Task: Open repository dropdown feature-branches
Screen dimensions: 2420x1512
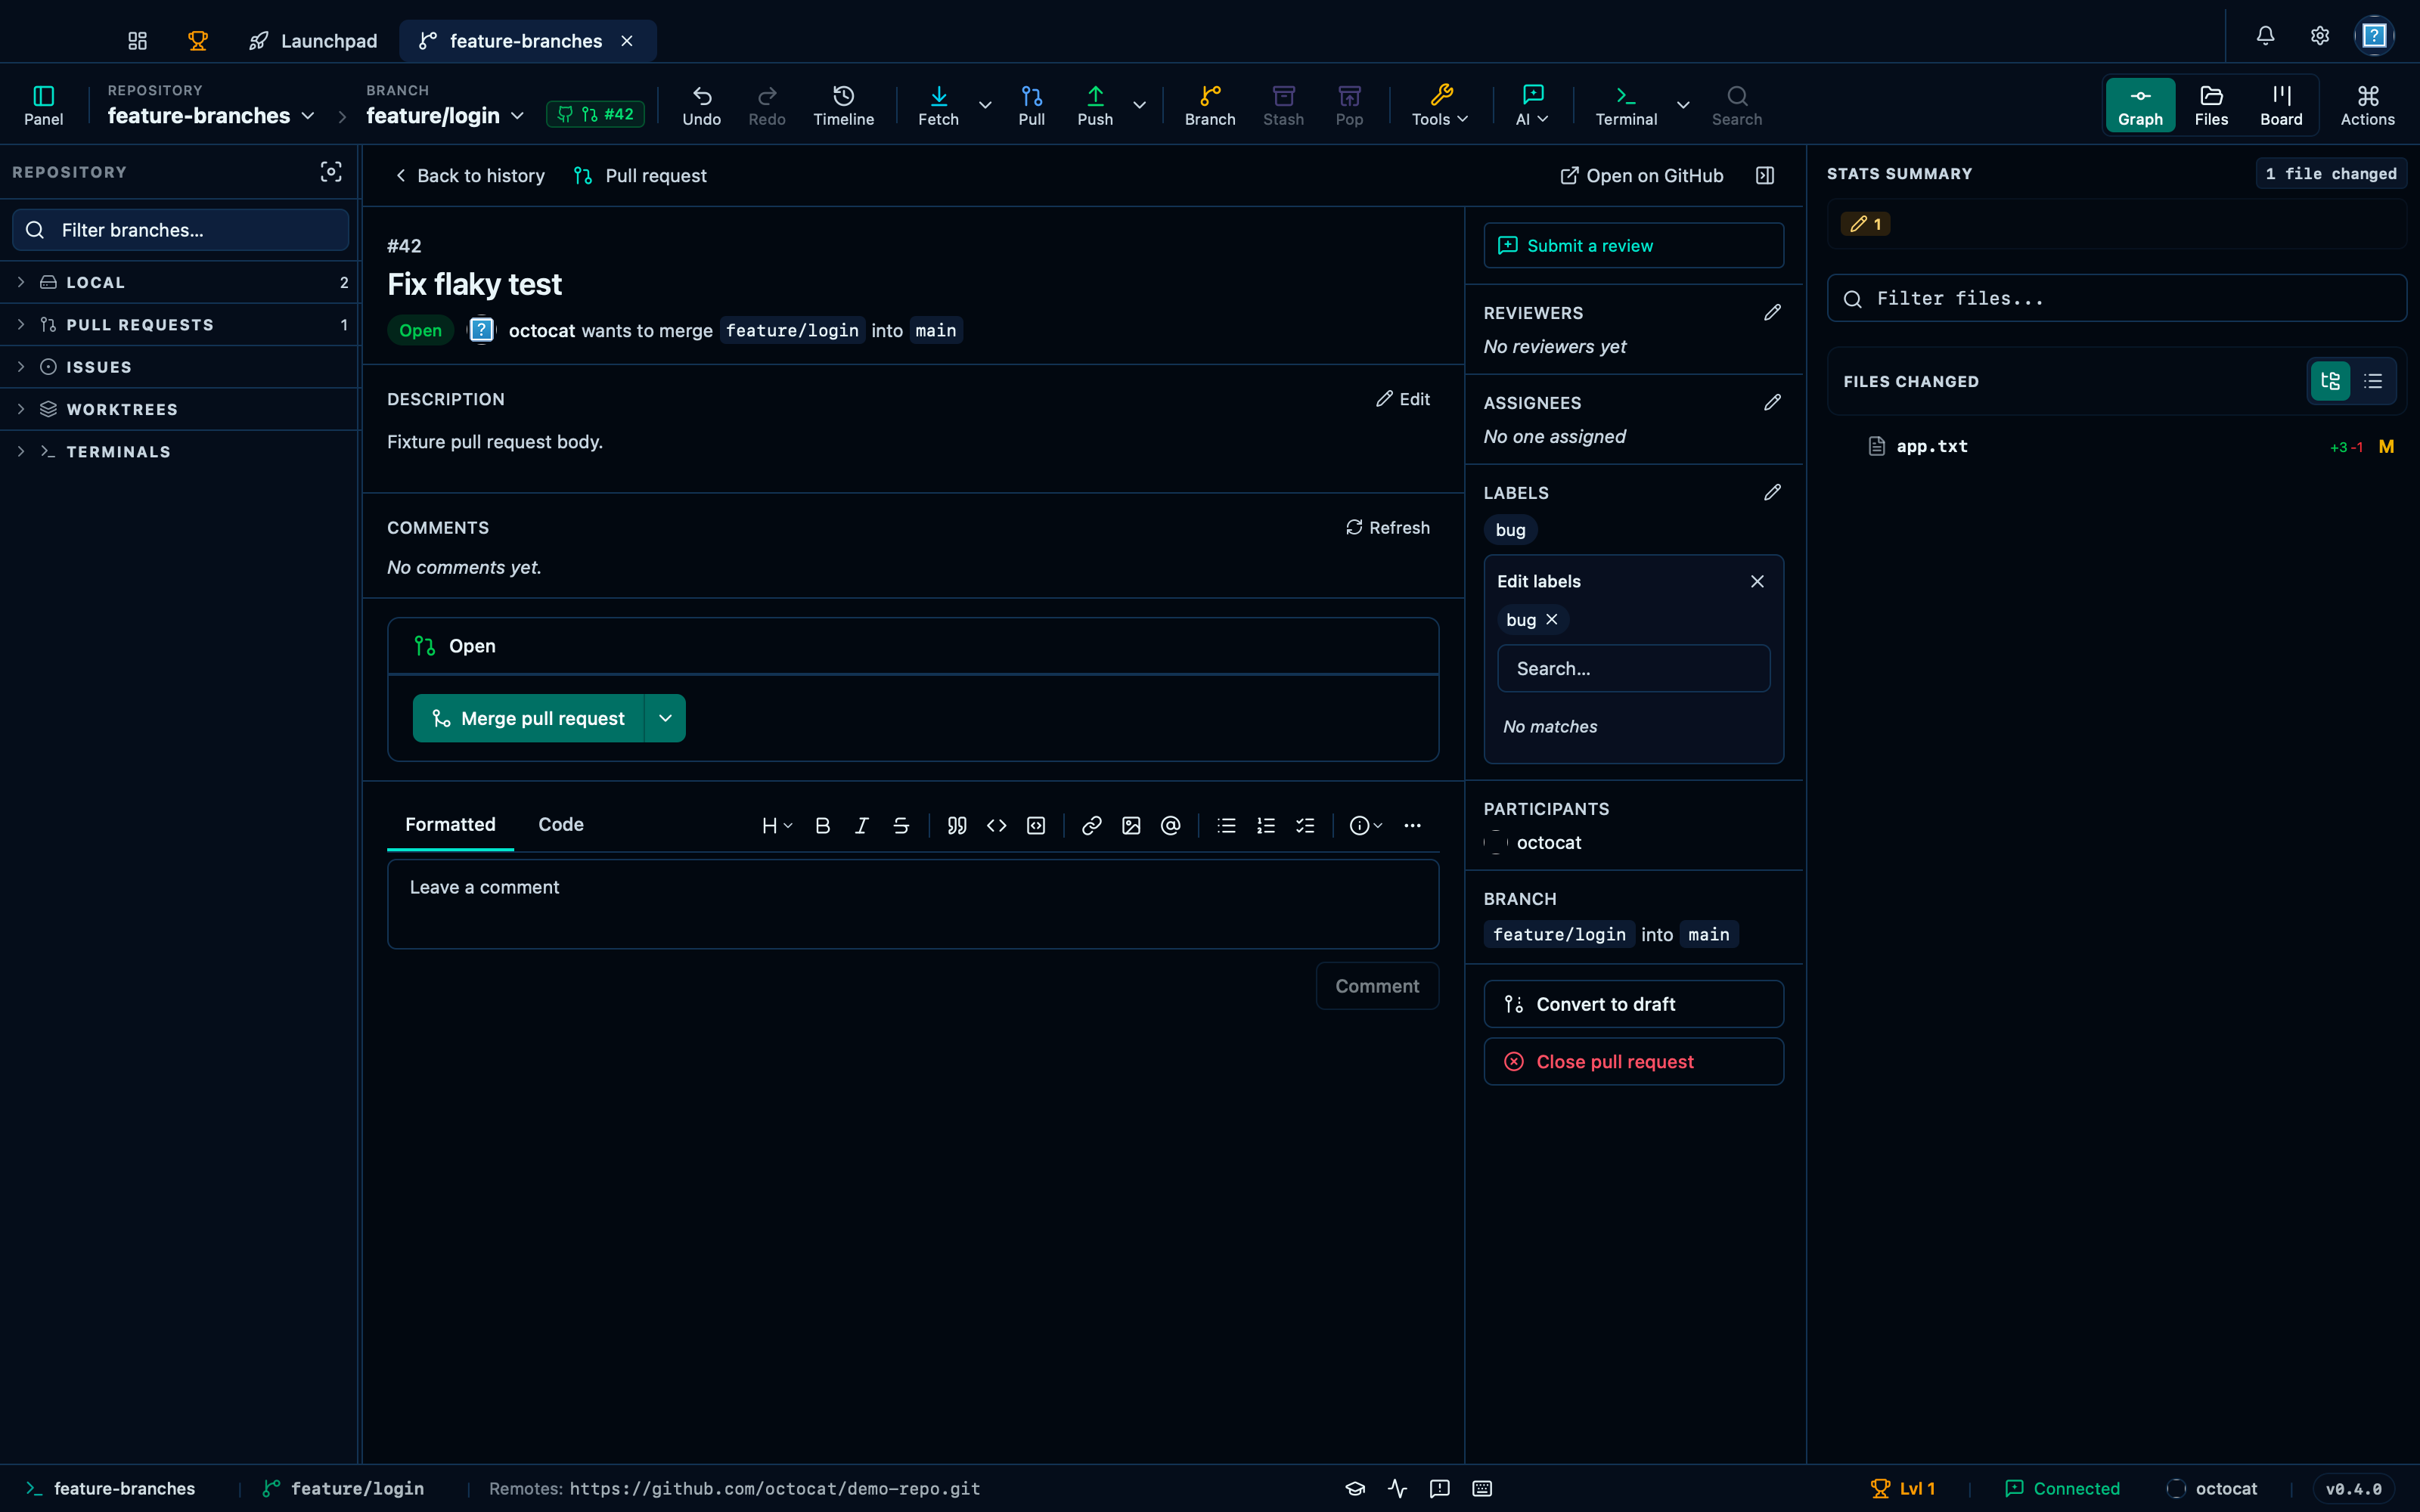Action: pos(211,116)
